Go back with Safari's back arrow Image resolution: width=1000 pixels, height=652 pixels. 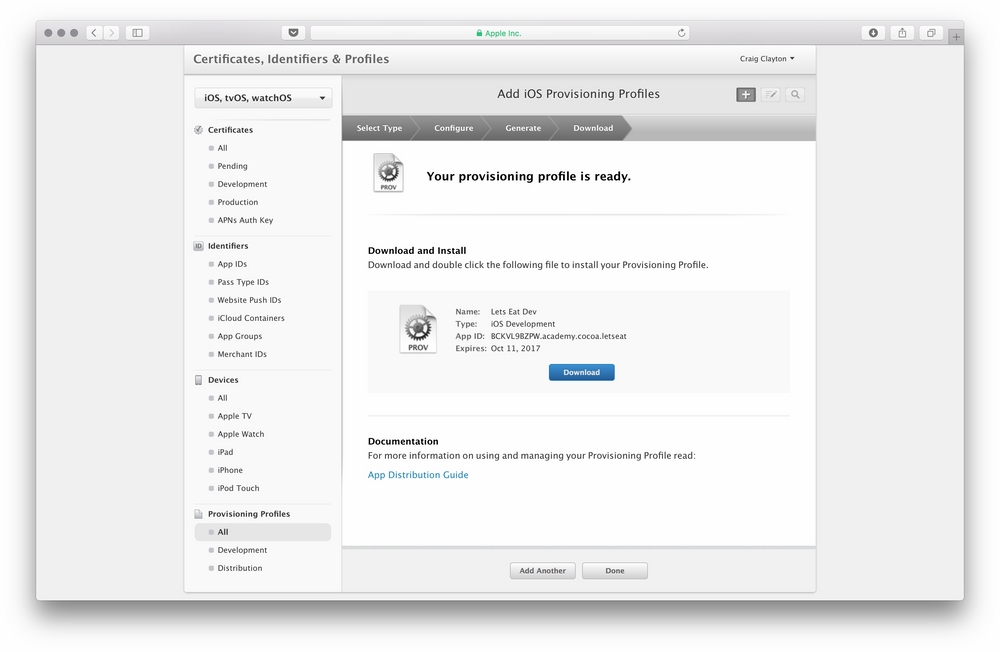(94, 33)
